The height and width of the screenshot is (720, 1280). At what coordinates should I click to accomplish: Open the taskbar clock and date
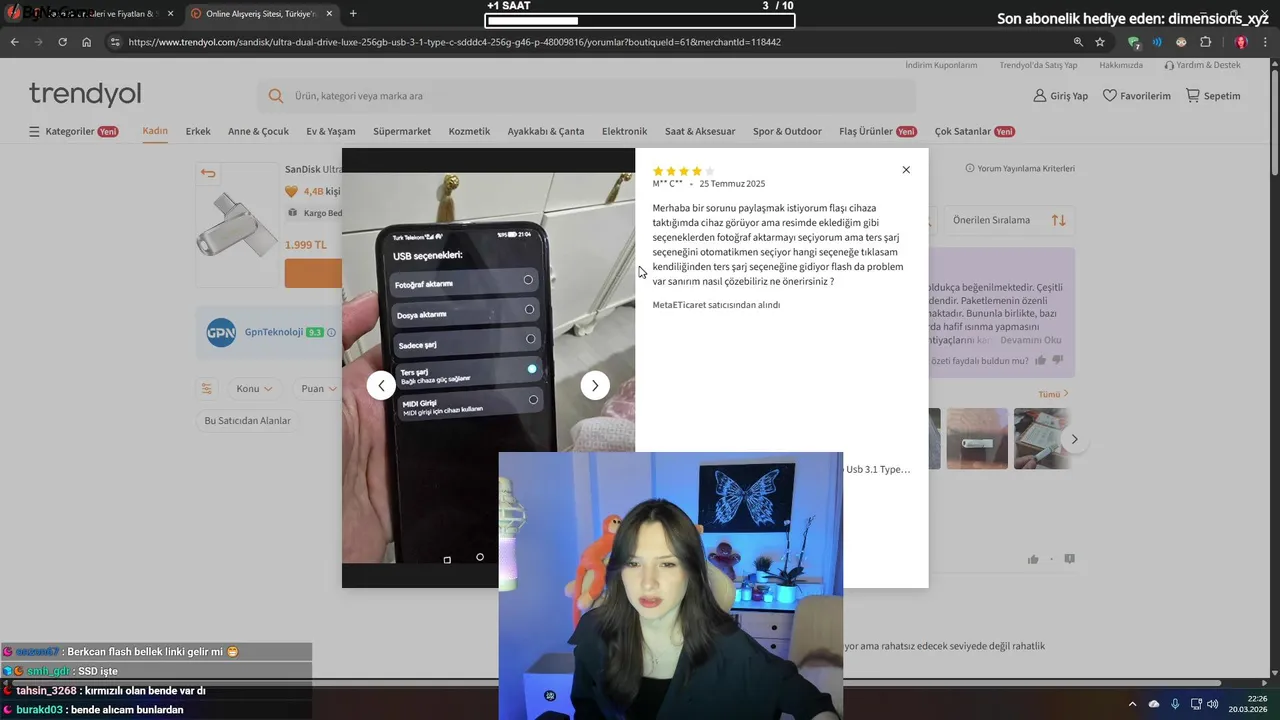click(1249, 703)
